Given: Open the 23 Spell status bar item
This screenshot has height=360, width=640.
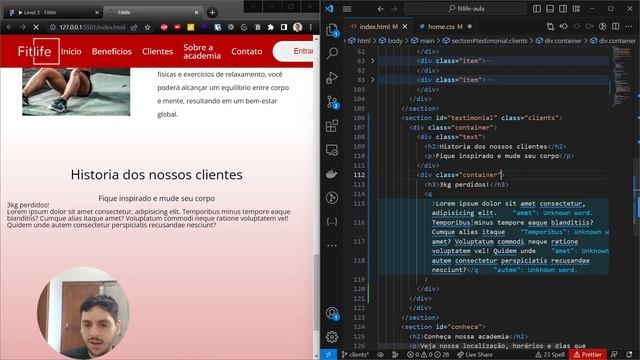Looking at the screenshot, I should 550,355.
